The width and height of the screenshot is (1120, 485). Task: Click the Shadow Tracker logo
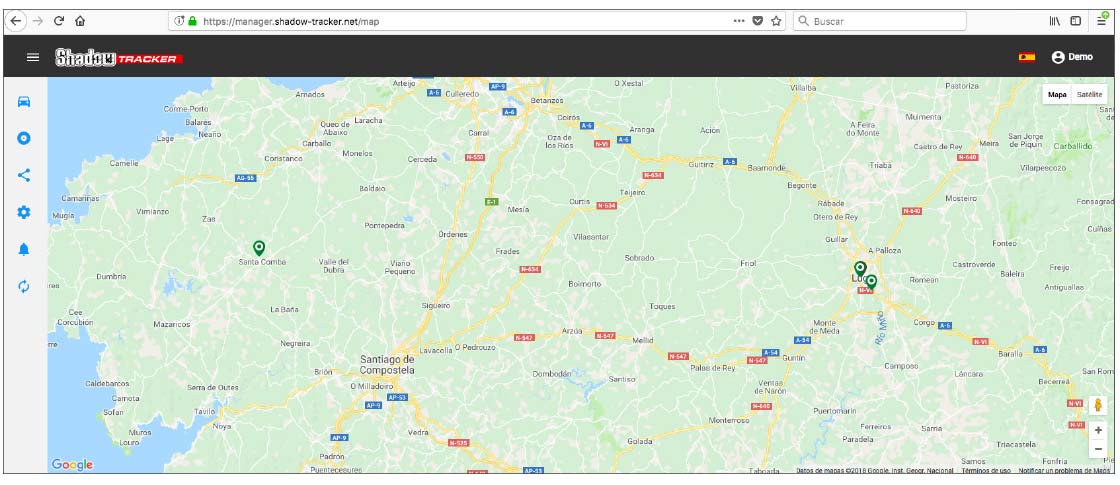click(119, 58)
